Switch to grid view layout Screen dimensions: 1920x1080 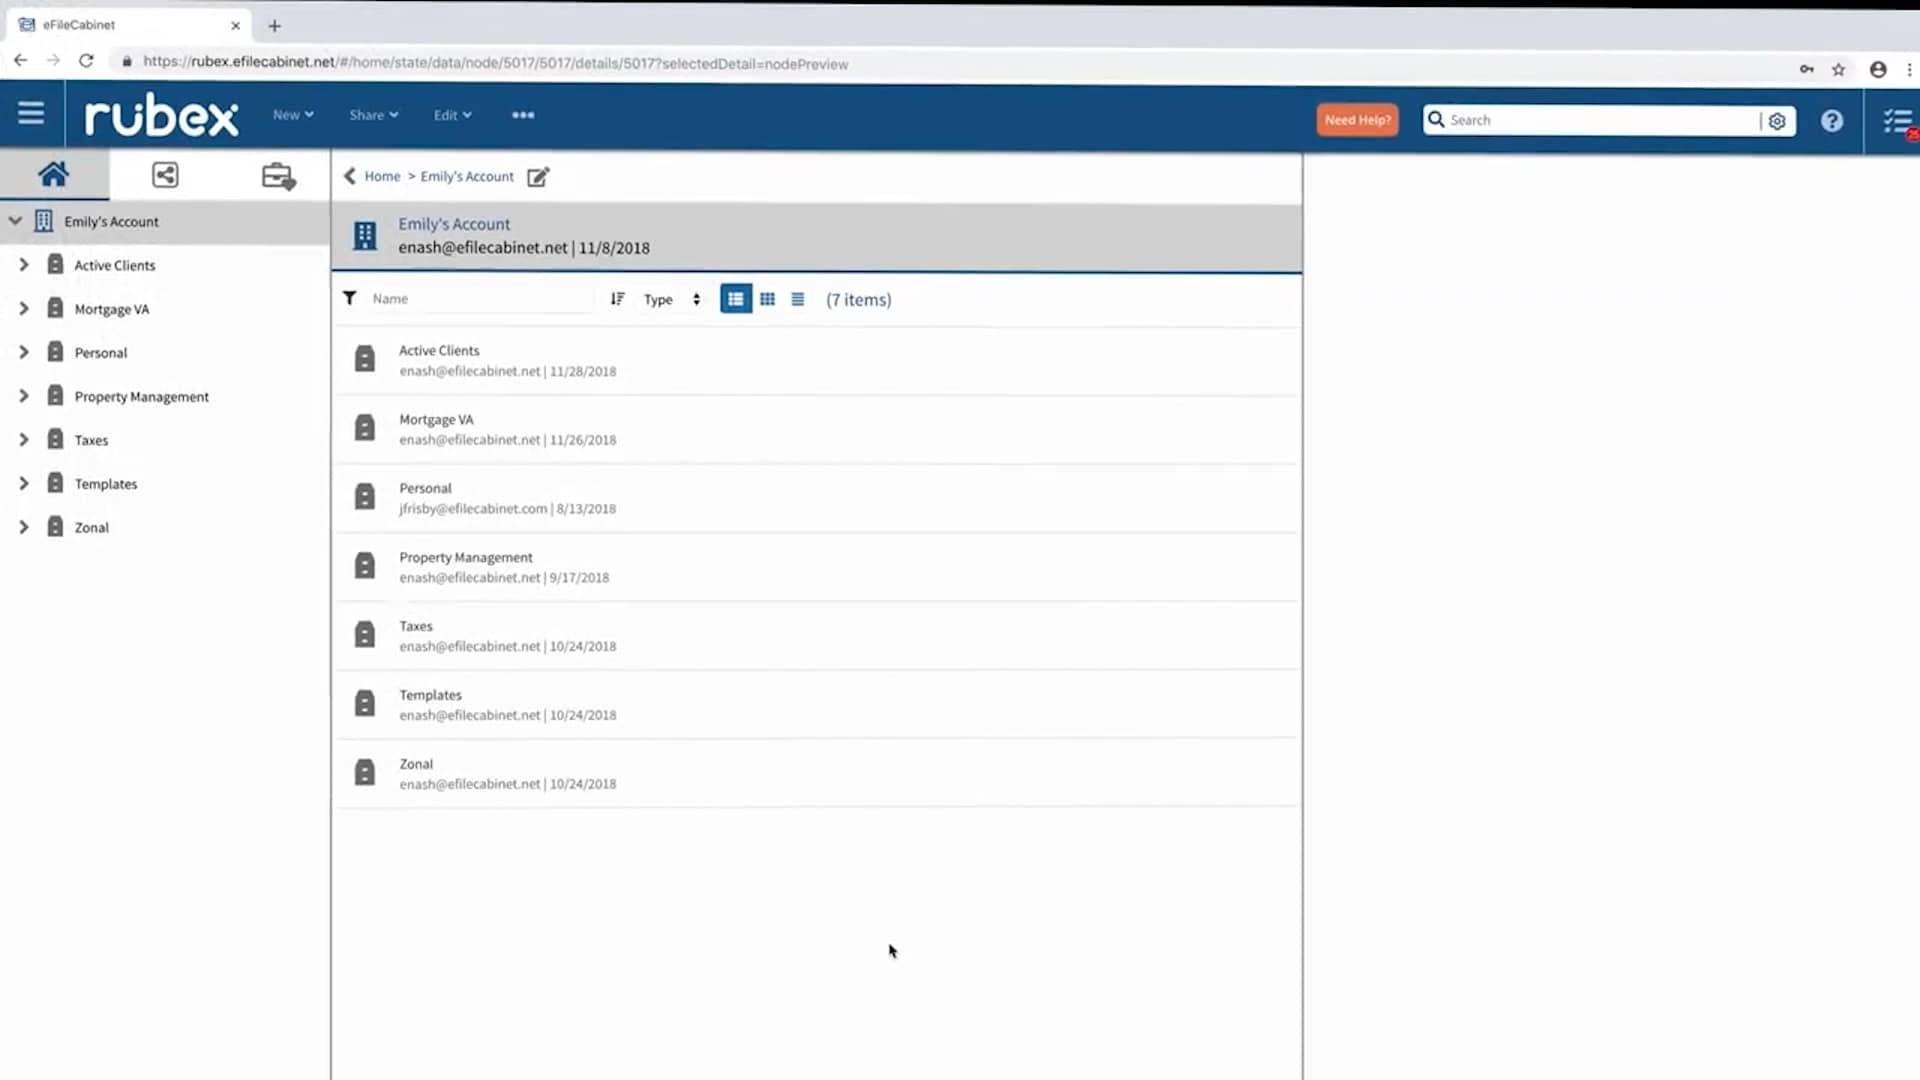(767, 298)
